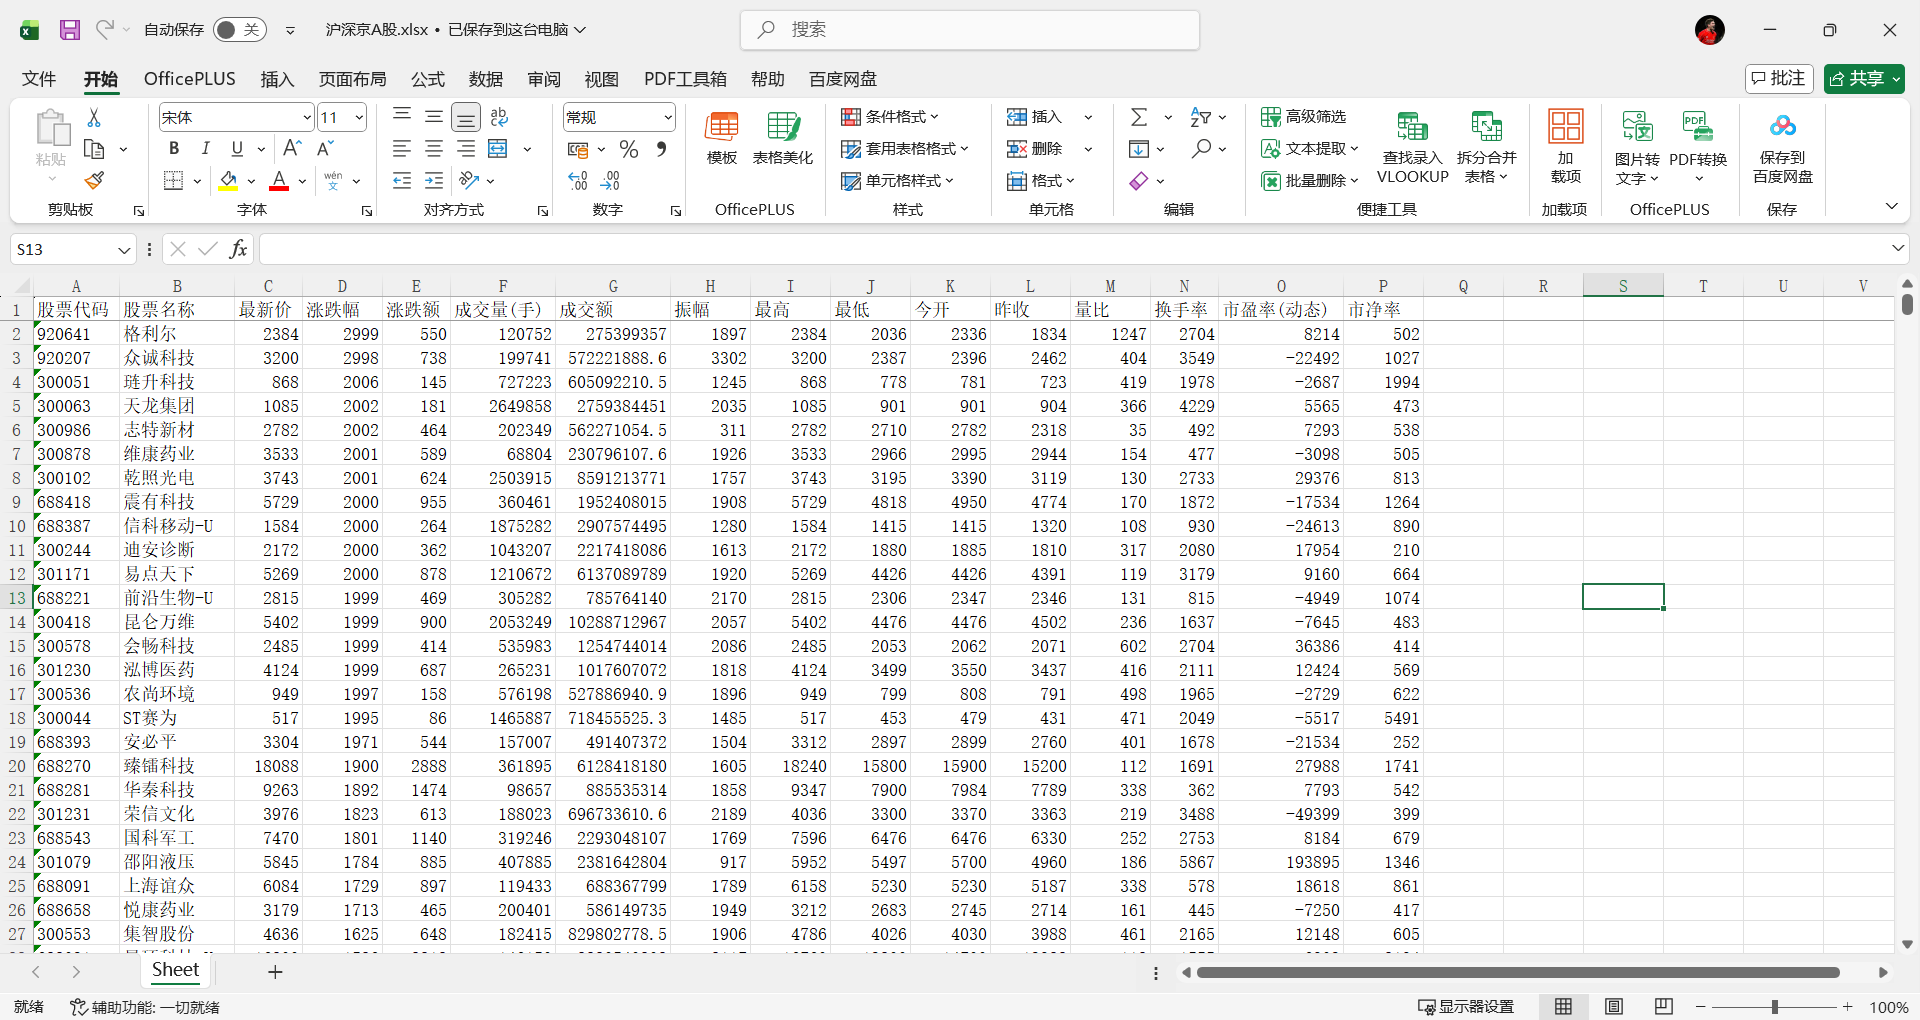Click the 插入 cells button

1035,117
